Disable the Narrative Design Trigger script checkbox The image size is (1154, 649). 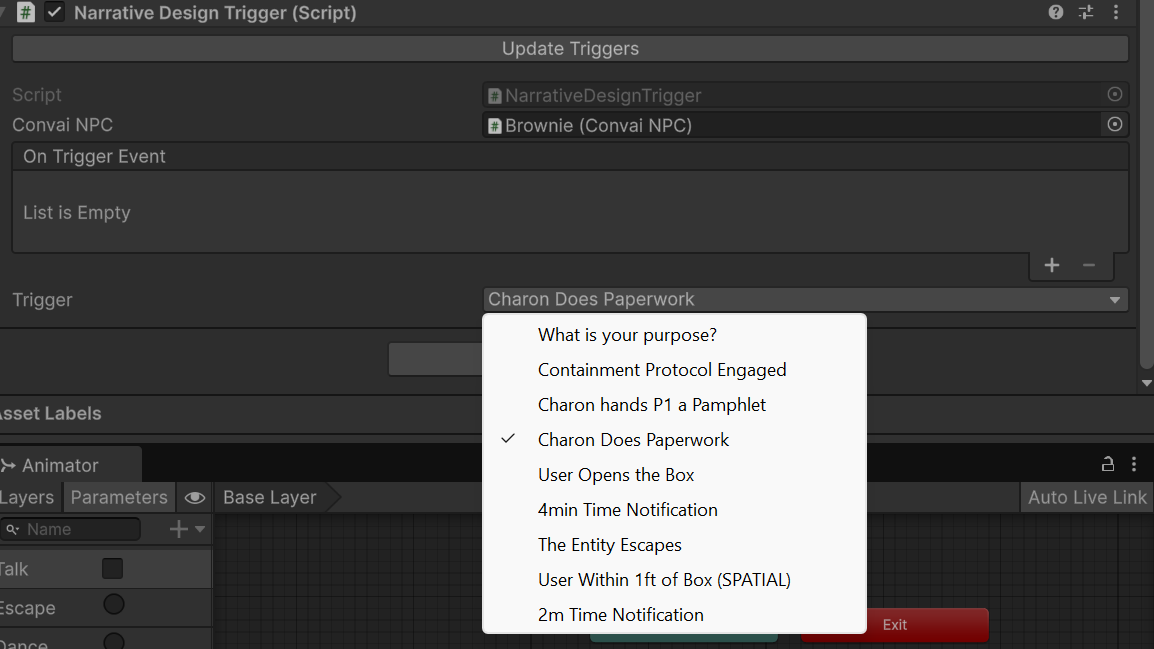(x=55, y=13)
